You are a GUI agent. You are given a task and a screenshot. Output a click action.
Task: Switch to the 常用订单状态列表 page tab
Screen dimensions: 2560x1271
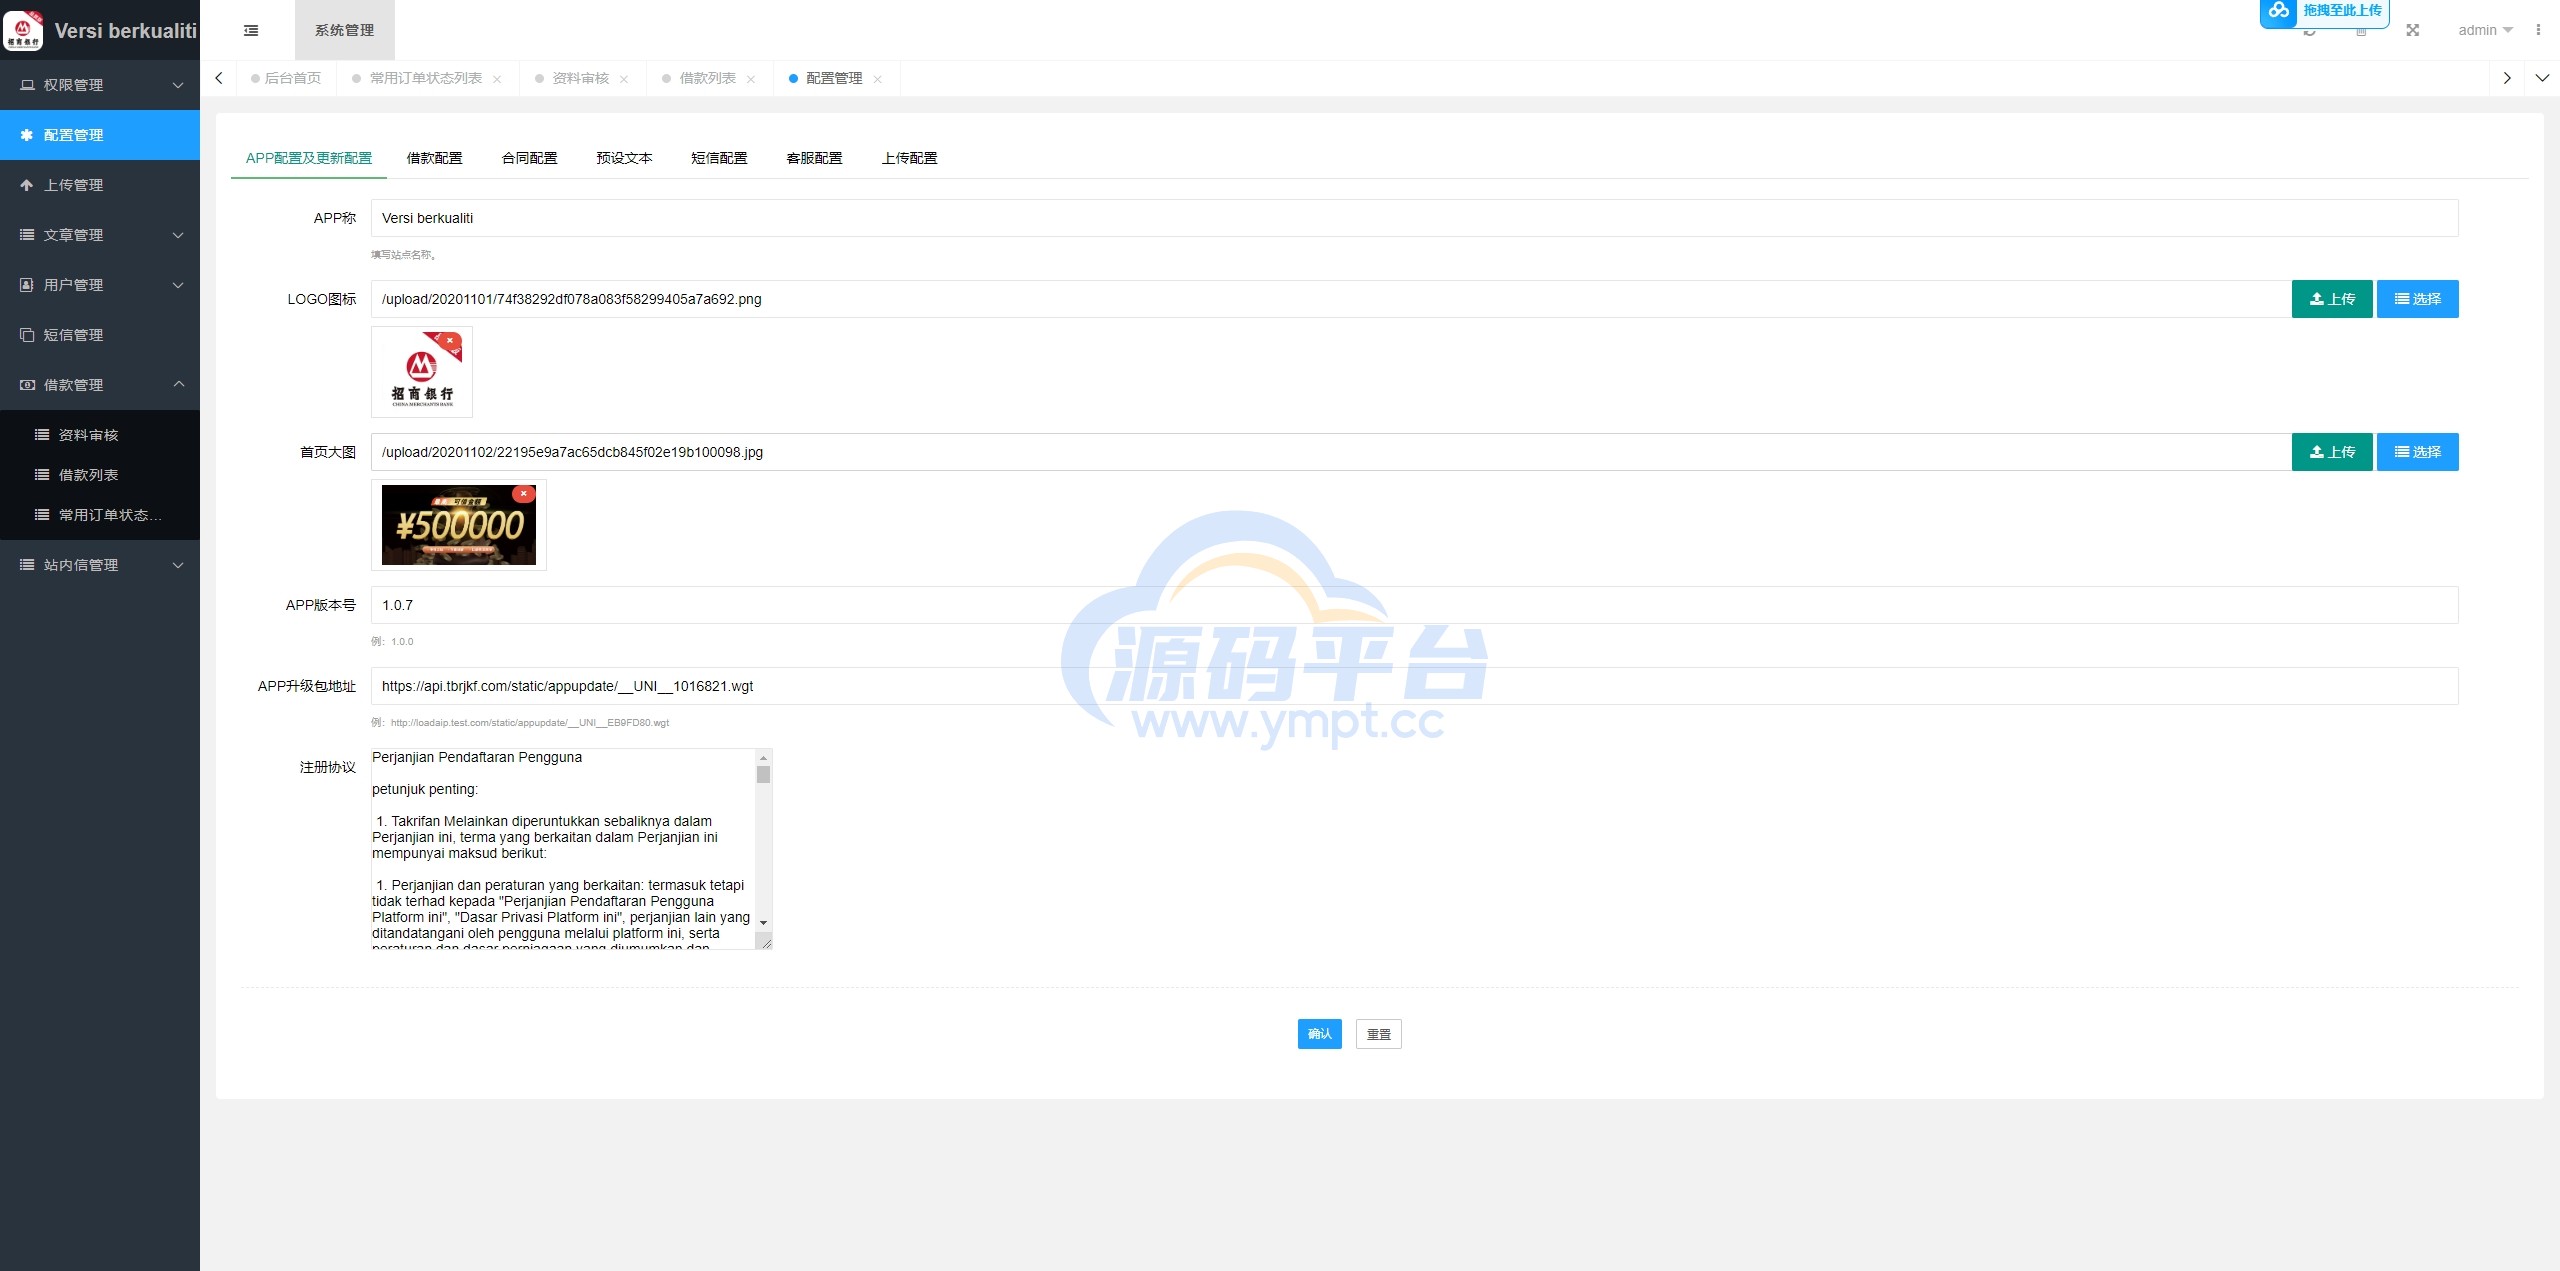point(425,78)
